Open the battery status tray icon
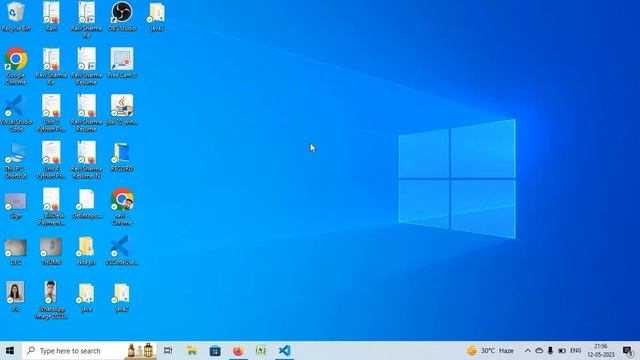Screen dimensions: 640x360 point(562,351)
